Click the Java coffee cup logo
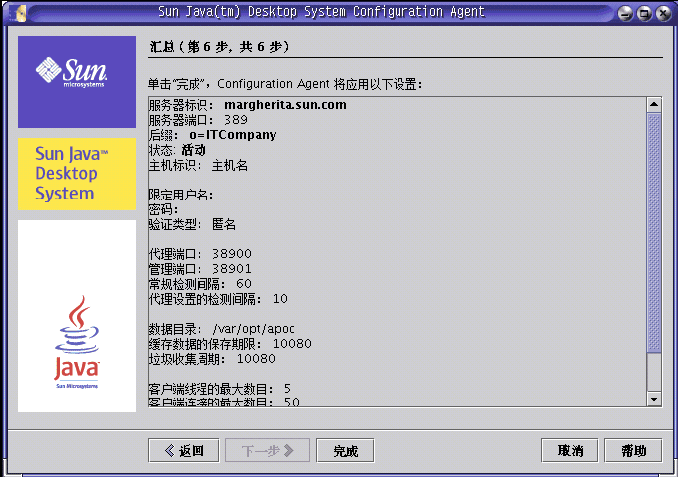The height and width of the screenshot is (477, 678). point(77,342)
